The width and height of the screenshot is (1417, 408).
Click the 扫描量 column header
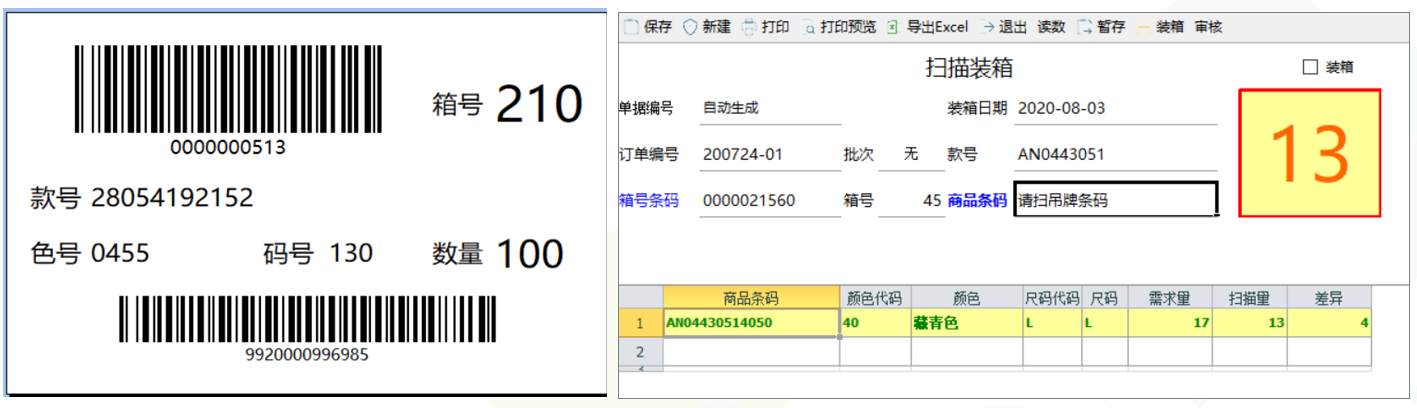pyautogui.click(x=1250, y=298)
